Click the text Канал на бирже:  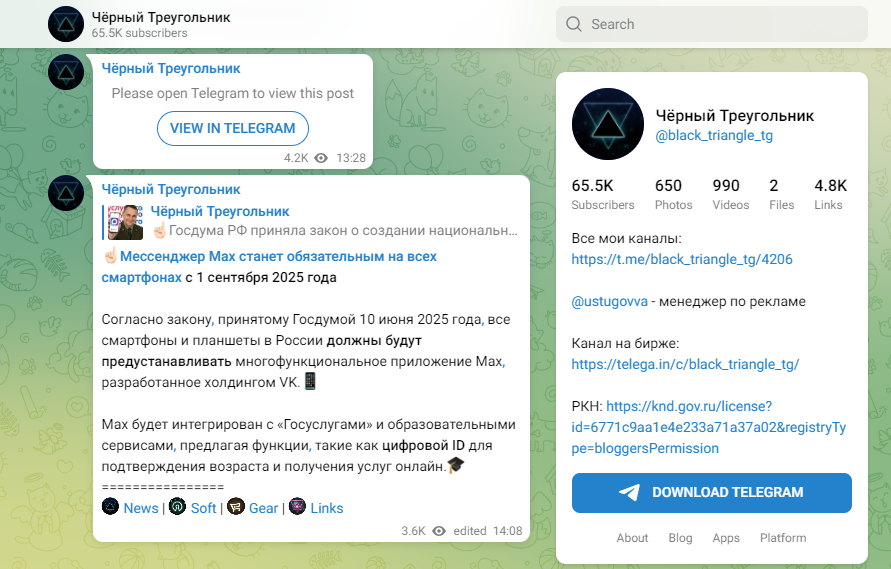(x=625, y=343)
